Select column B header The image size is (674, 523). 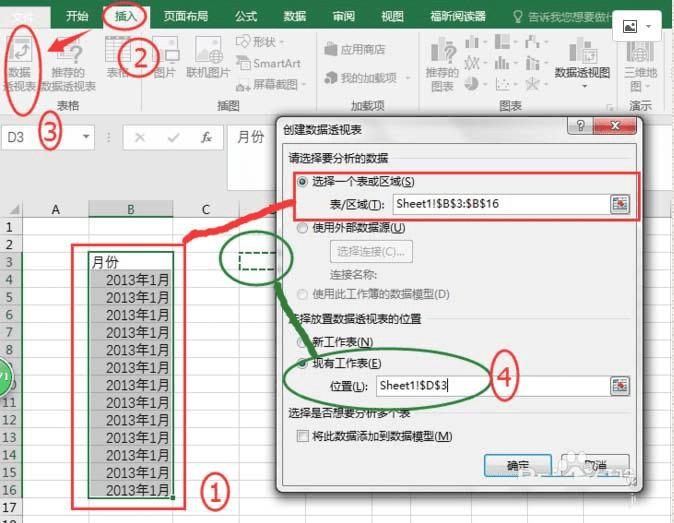131,209
